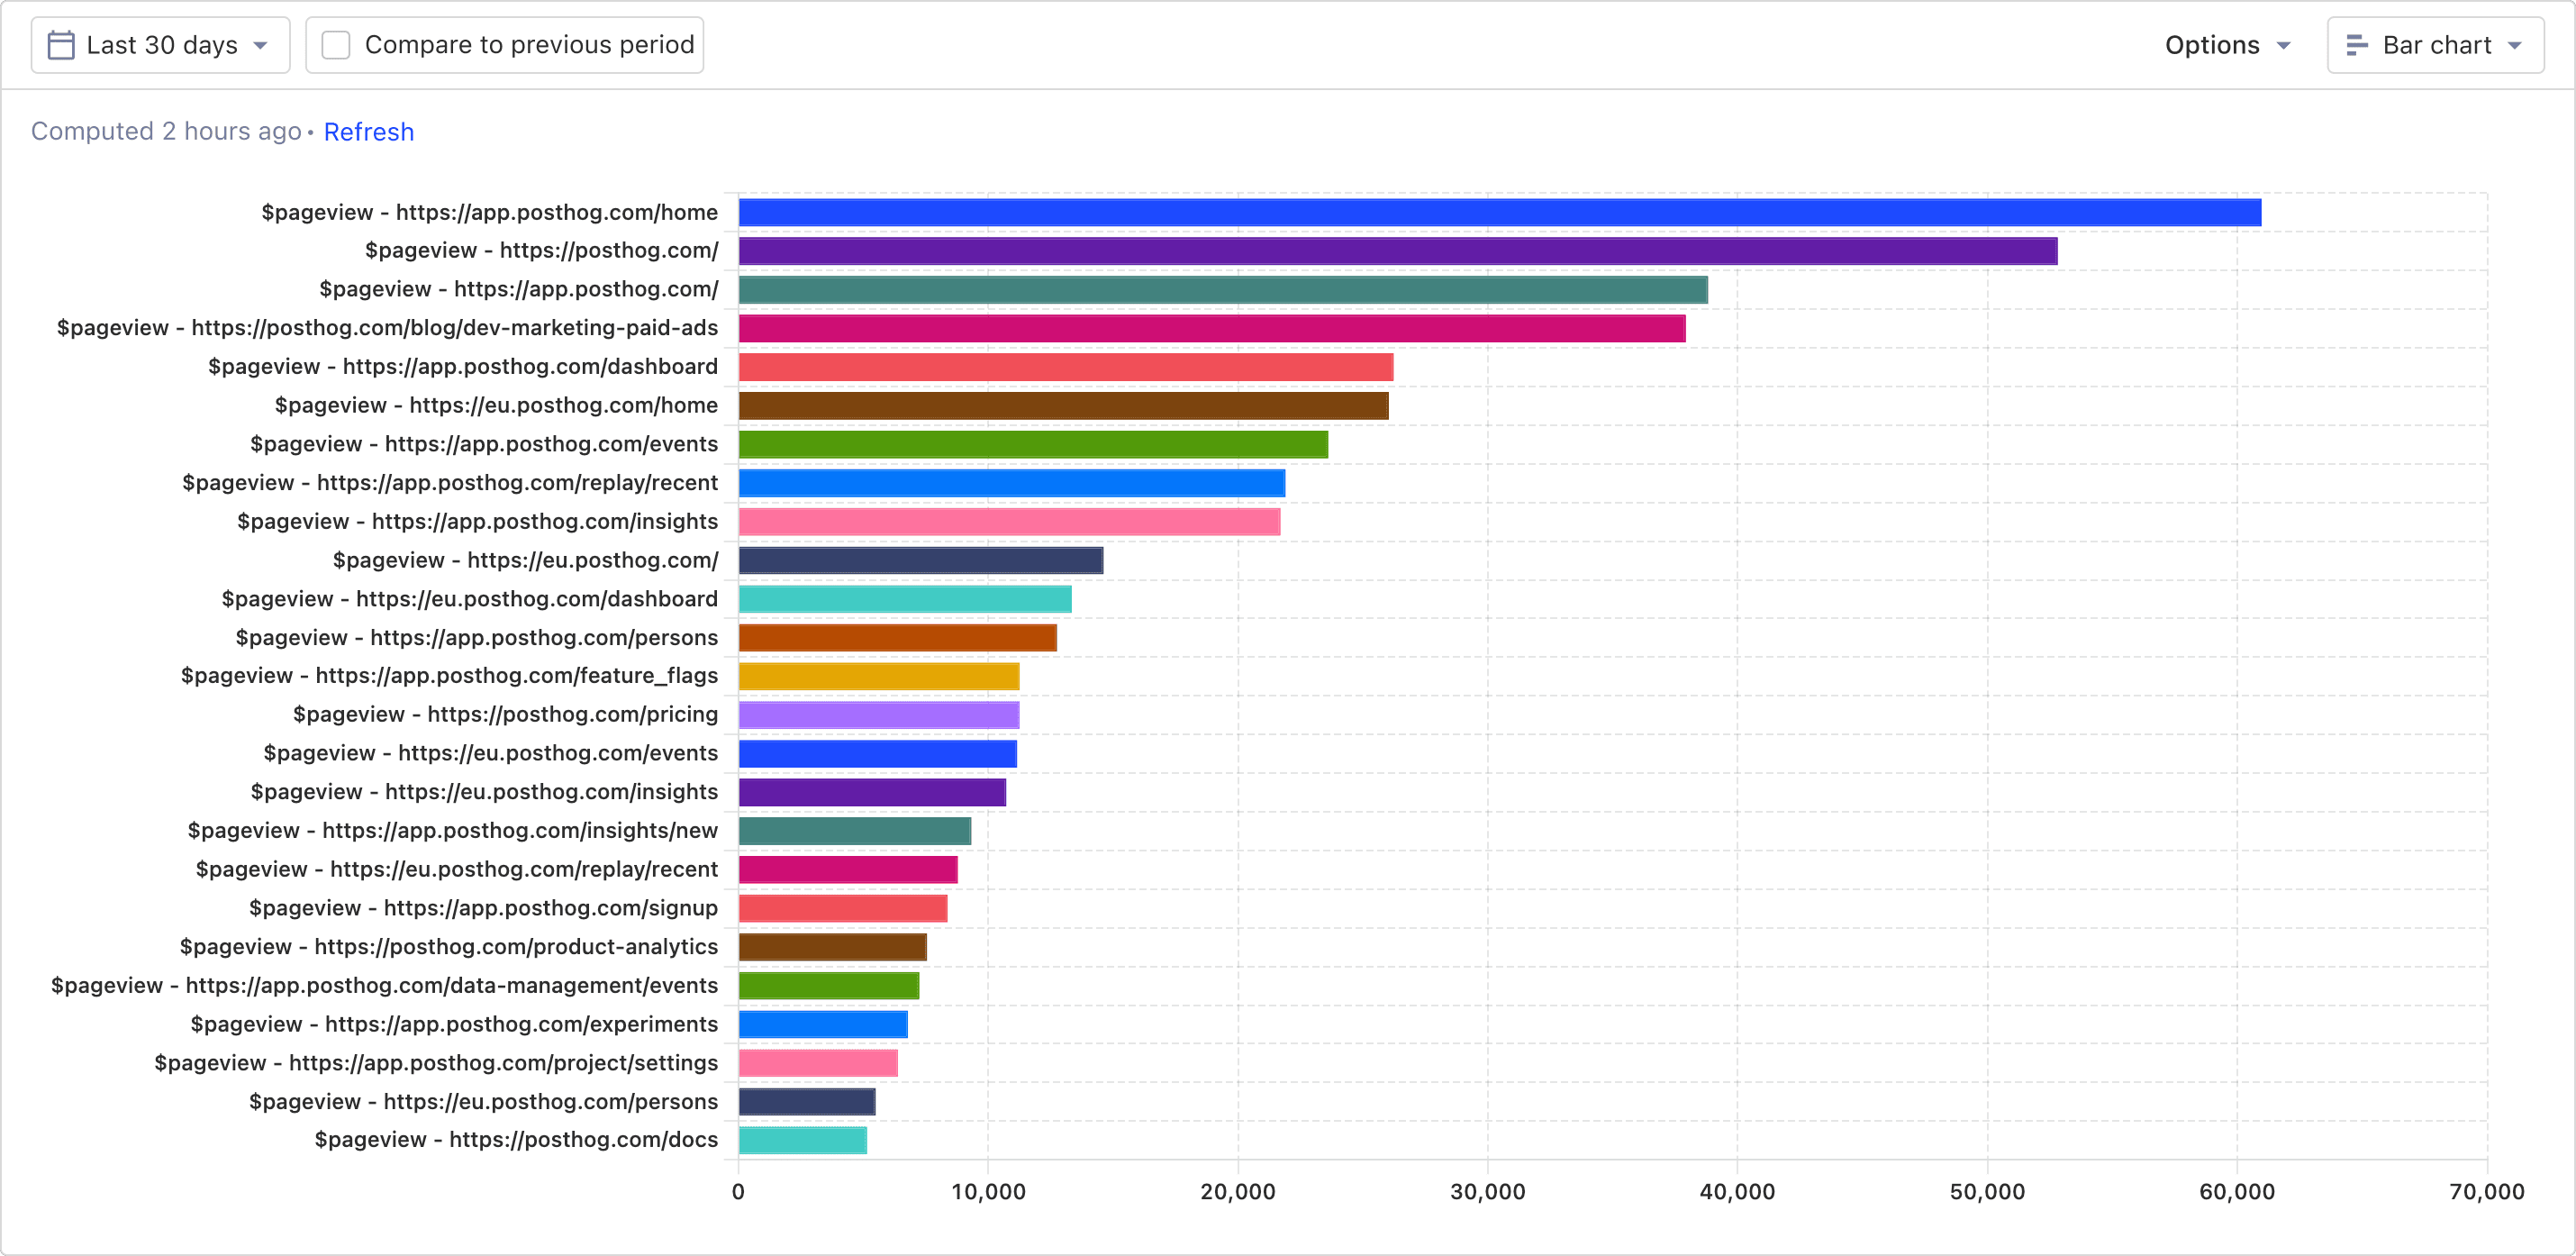This screenshot has height=1256, width=2576.
Task: Click the label '$pageview - https://eu.posthog.com/persons'
Action: click(483, 1102)
